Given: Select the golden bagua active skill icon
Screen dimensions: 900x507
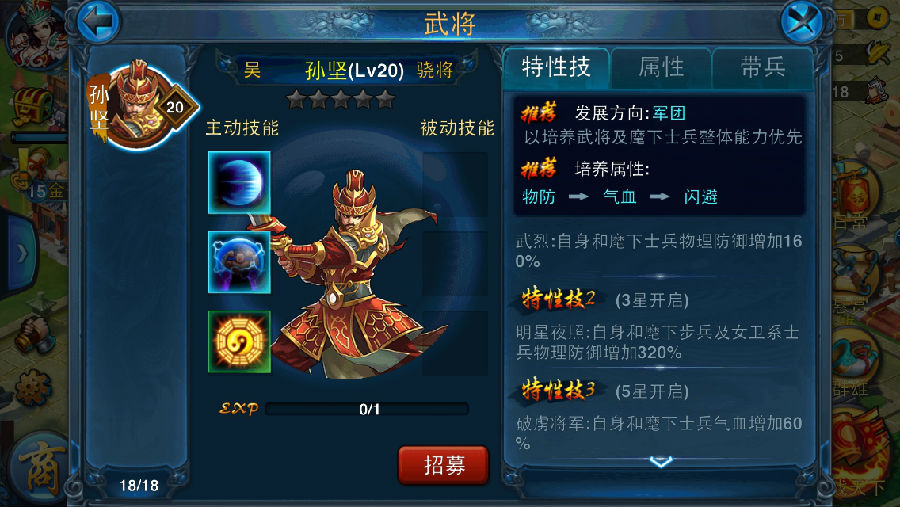Looking at the screenshot, I should tap(239, 342).
